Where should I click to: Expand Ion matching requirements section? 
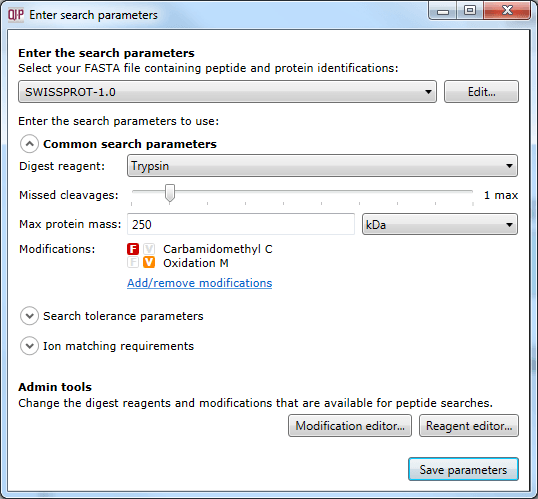(29, 346)
